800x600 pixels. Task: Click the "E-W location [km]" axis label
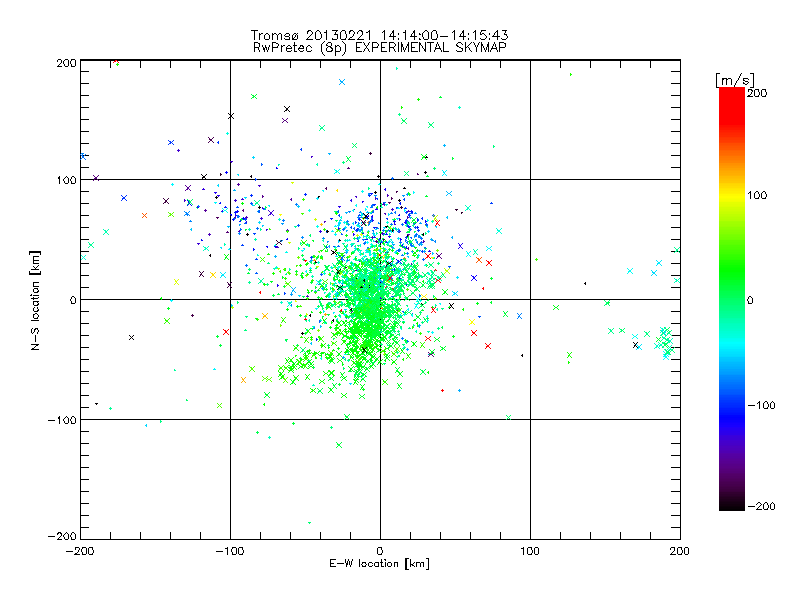tap(379, 564)
